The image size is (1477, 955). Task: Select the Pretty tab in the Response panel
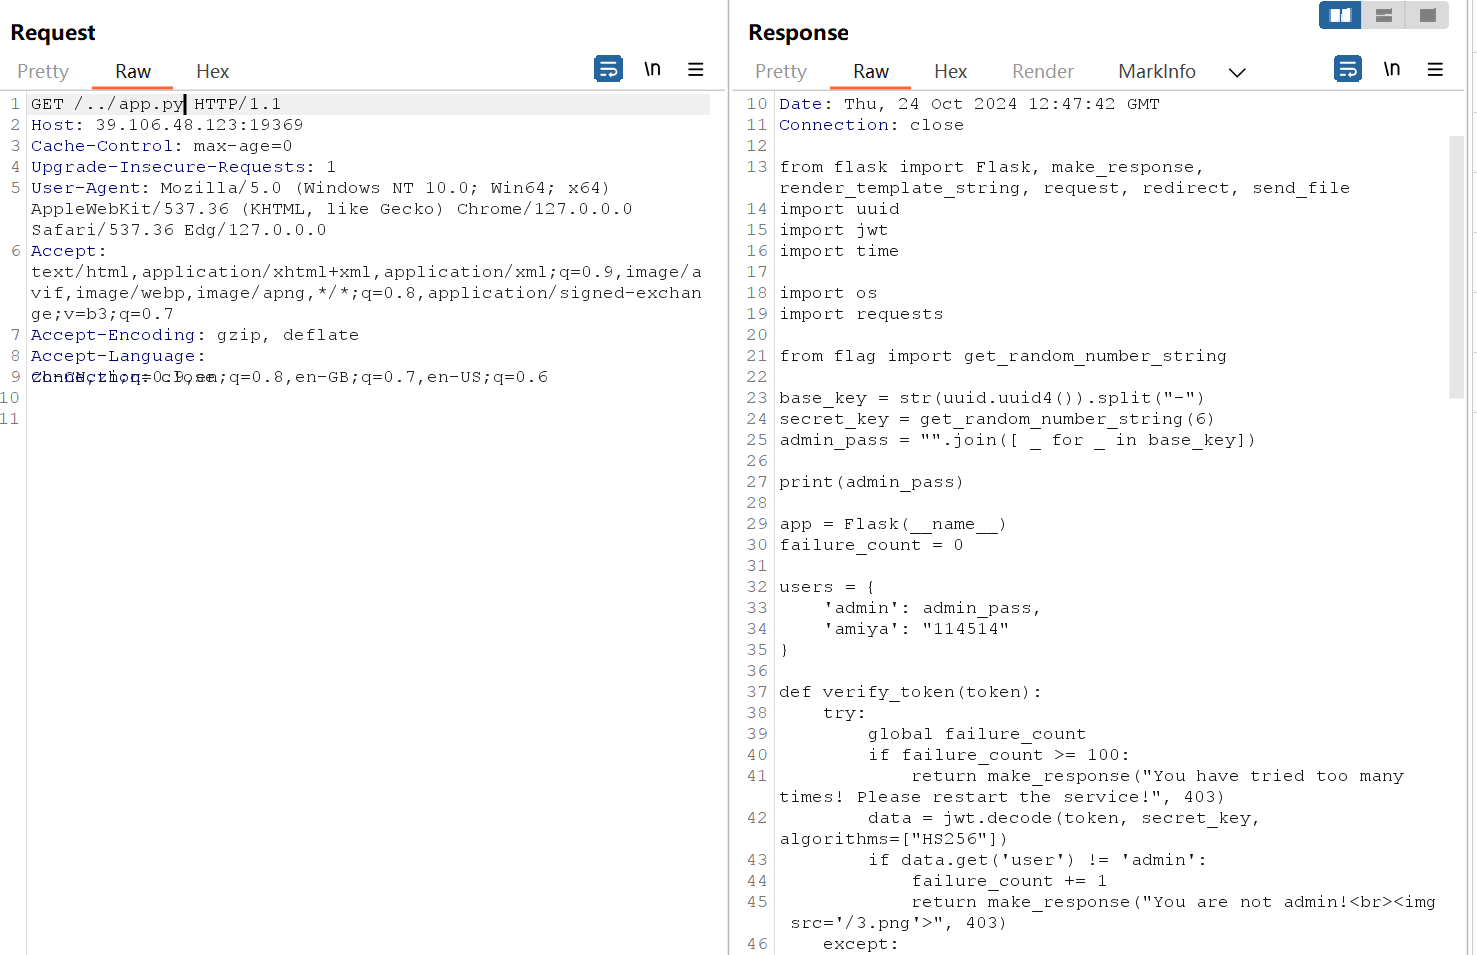[781, 71]
